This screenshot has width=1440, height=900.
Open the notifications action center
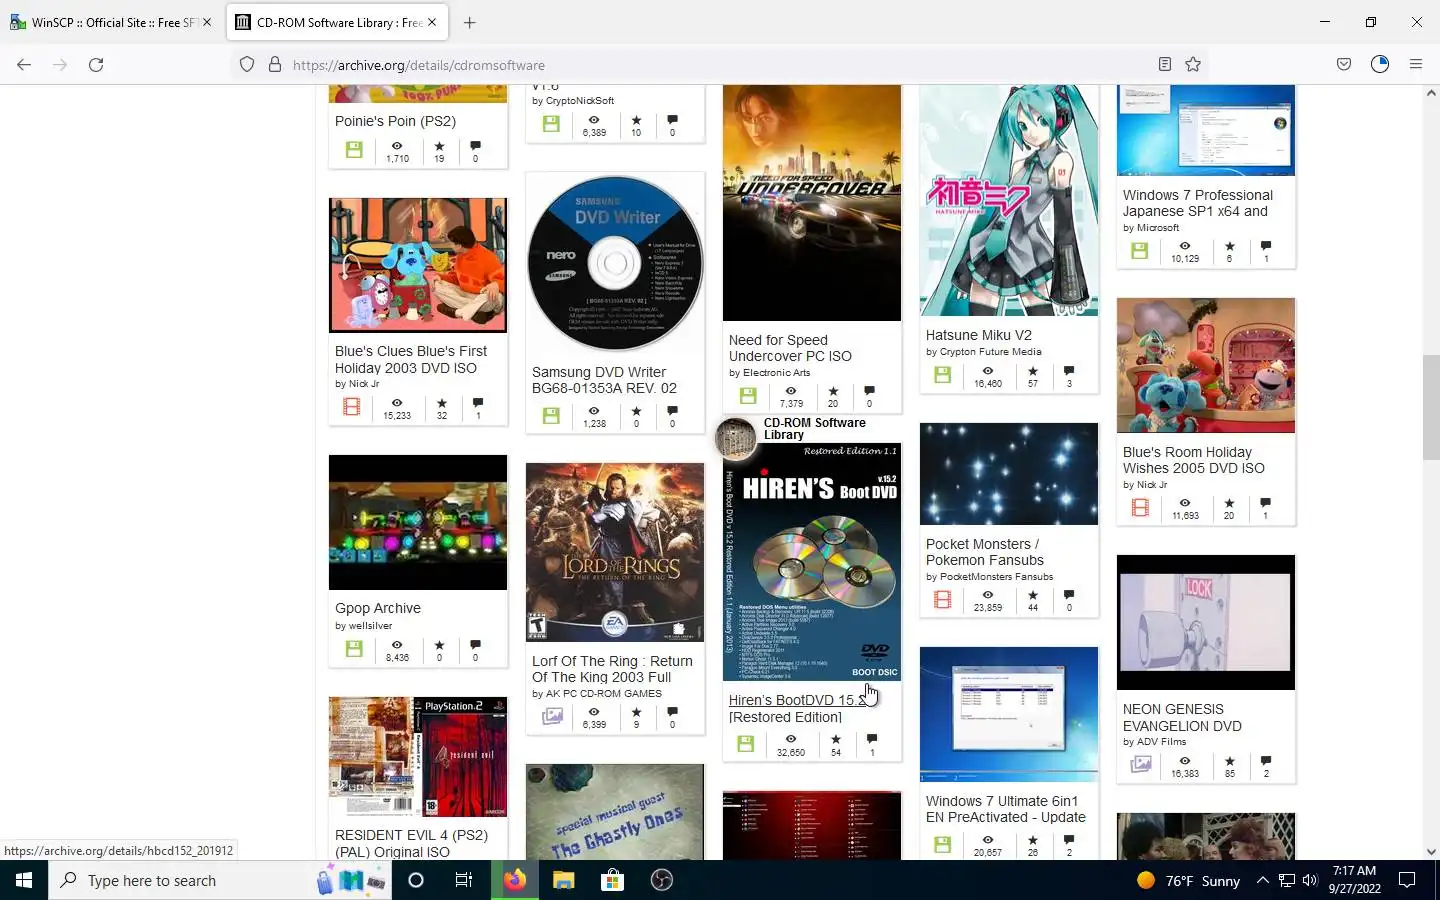click(1407, 880)
